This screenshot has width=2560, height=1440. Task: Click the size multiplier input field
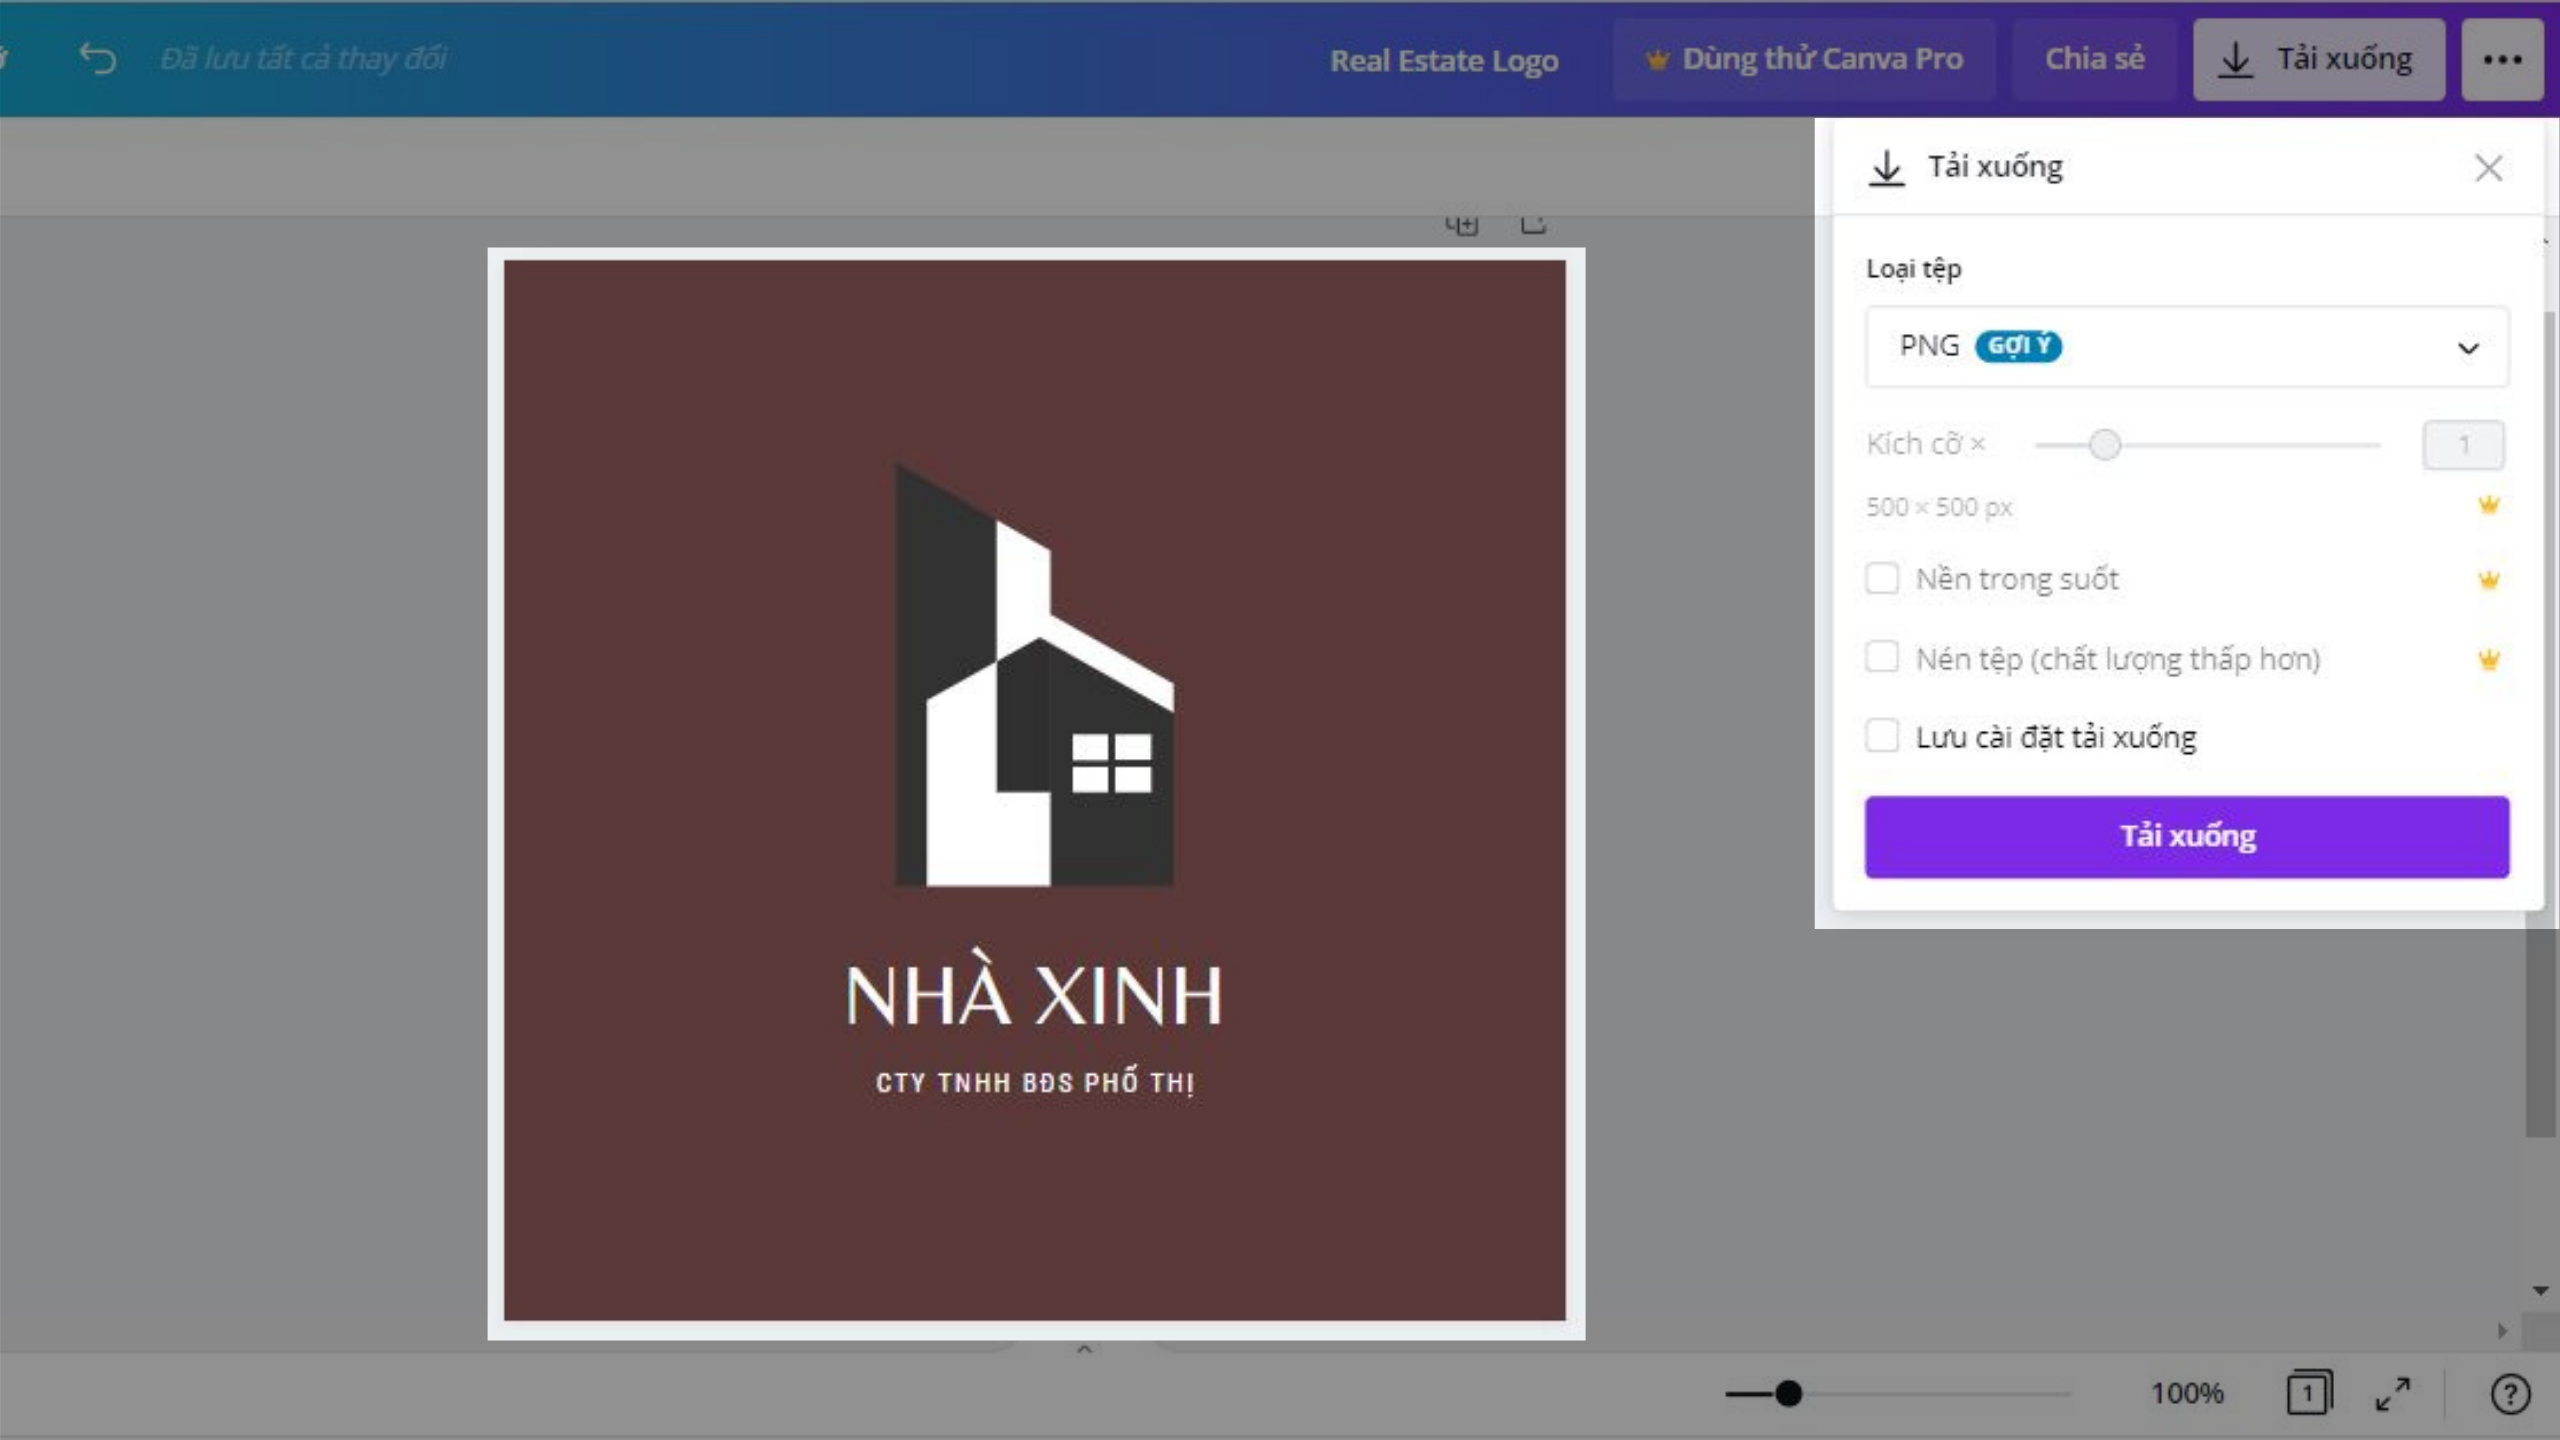point(2463,445)
